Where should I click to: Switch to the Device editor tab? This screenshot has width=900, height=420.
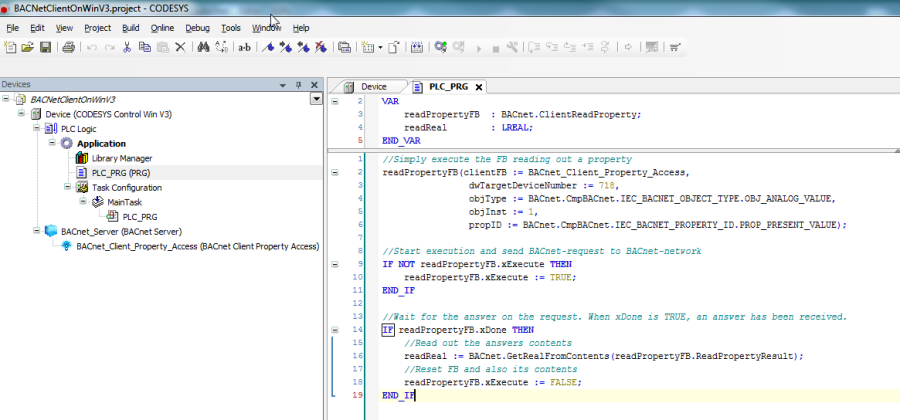372,87
